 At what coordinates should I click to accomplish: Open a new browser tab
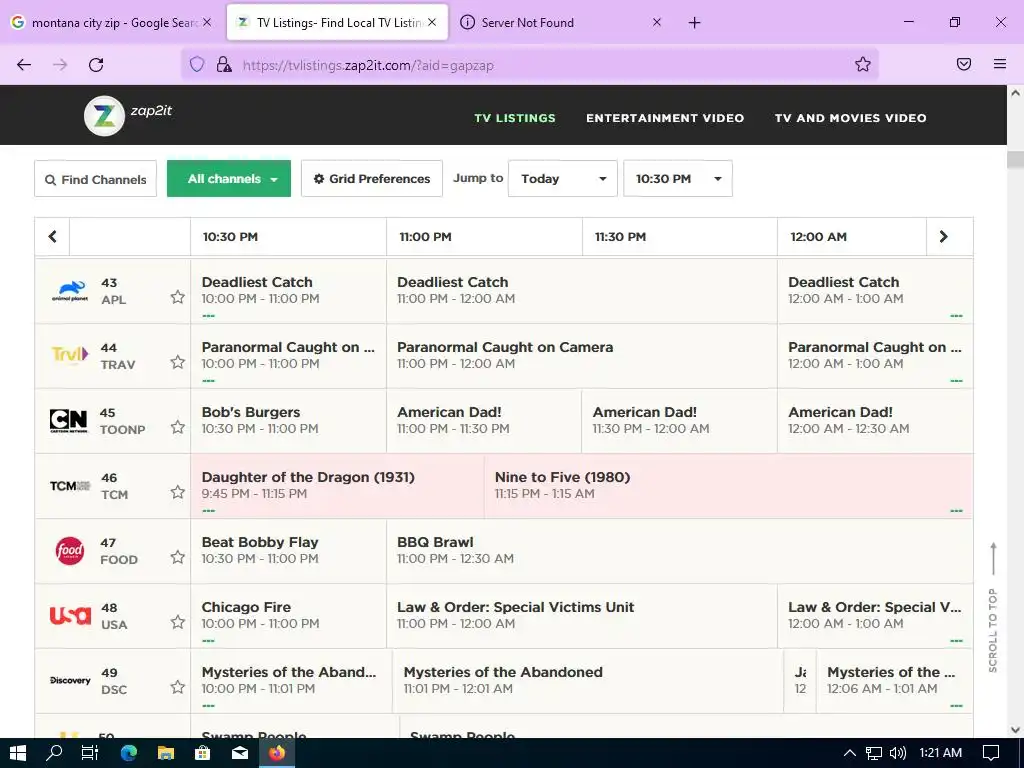(694, 23)
